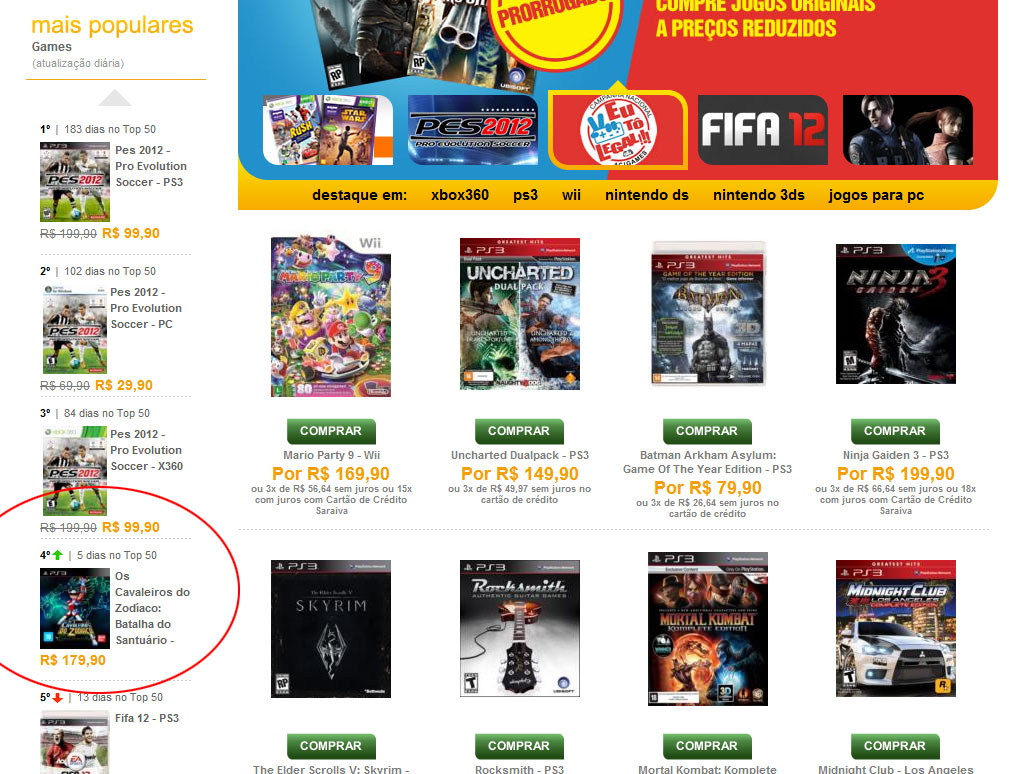Open the wii category link
1020x774 pixels.
pos(571,195)
